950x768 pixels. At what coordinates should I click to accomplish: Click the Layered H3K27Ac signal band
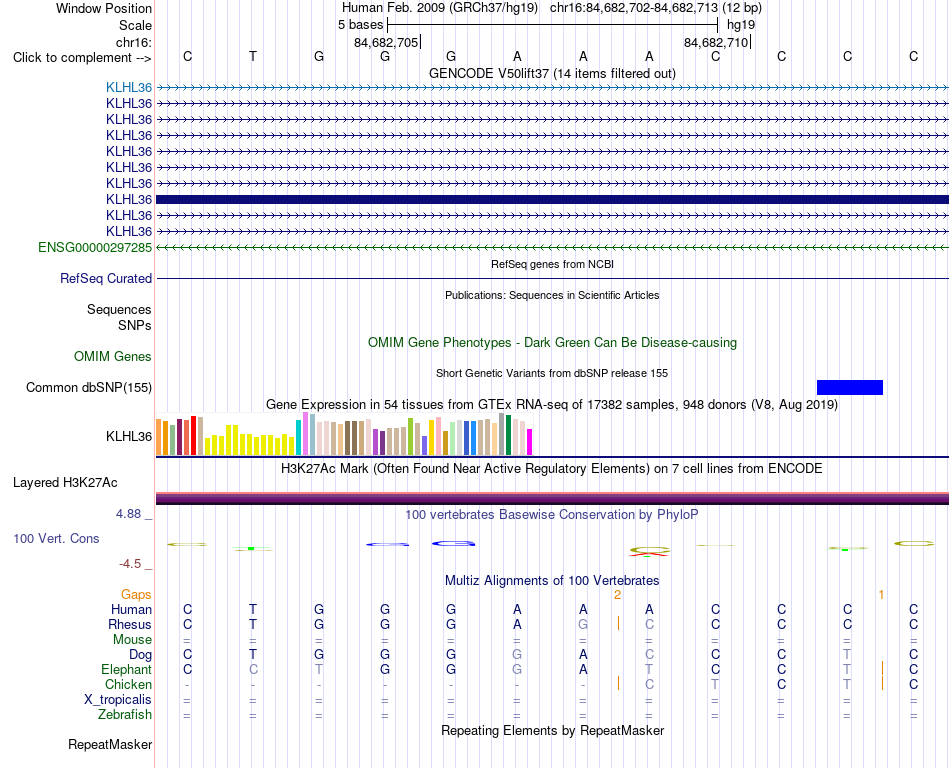click(552, 498)
